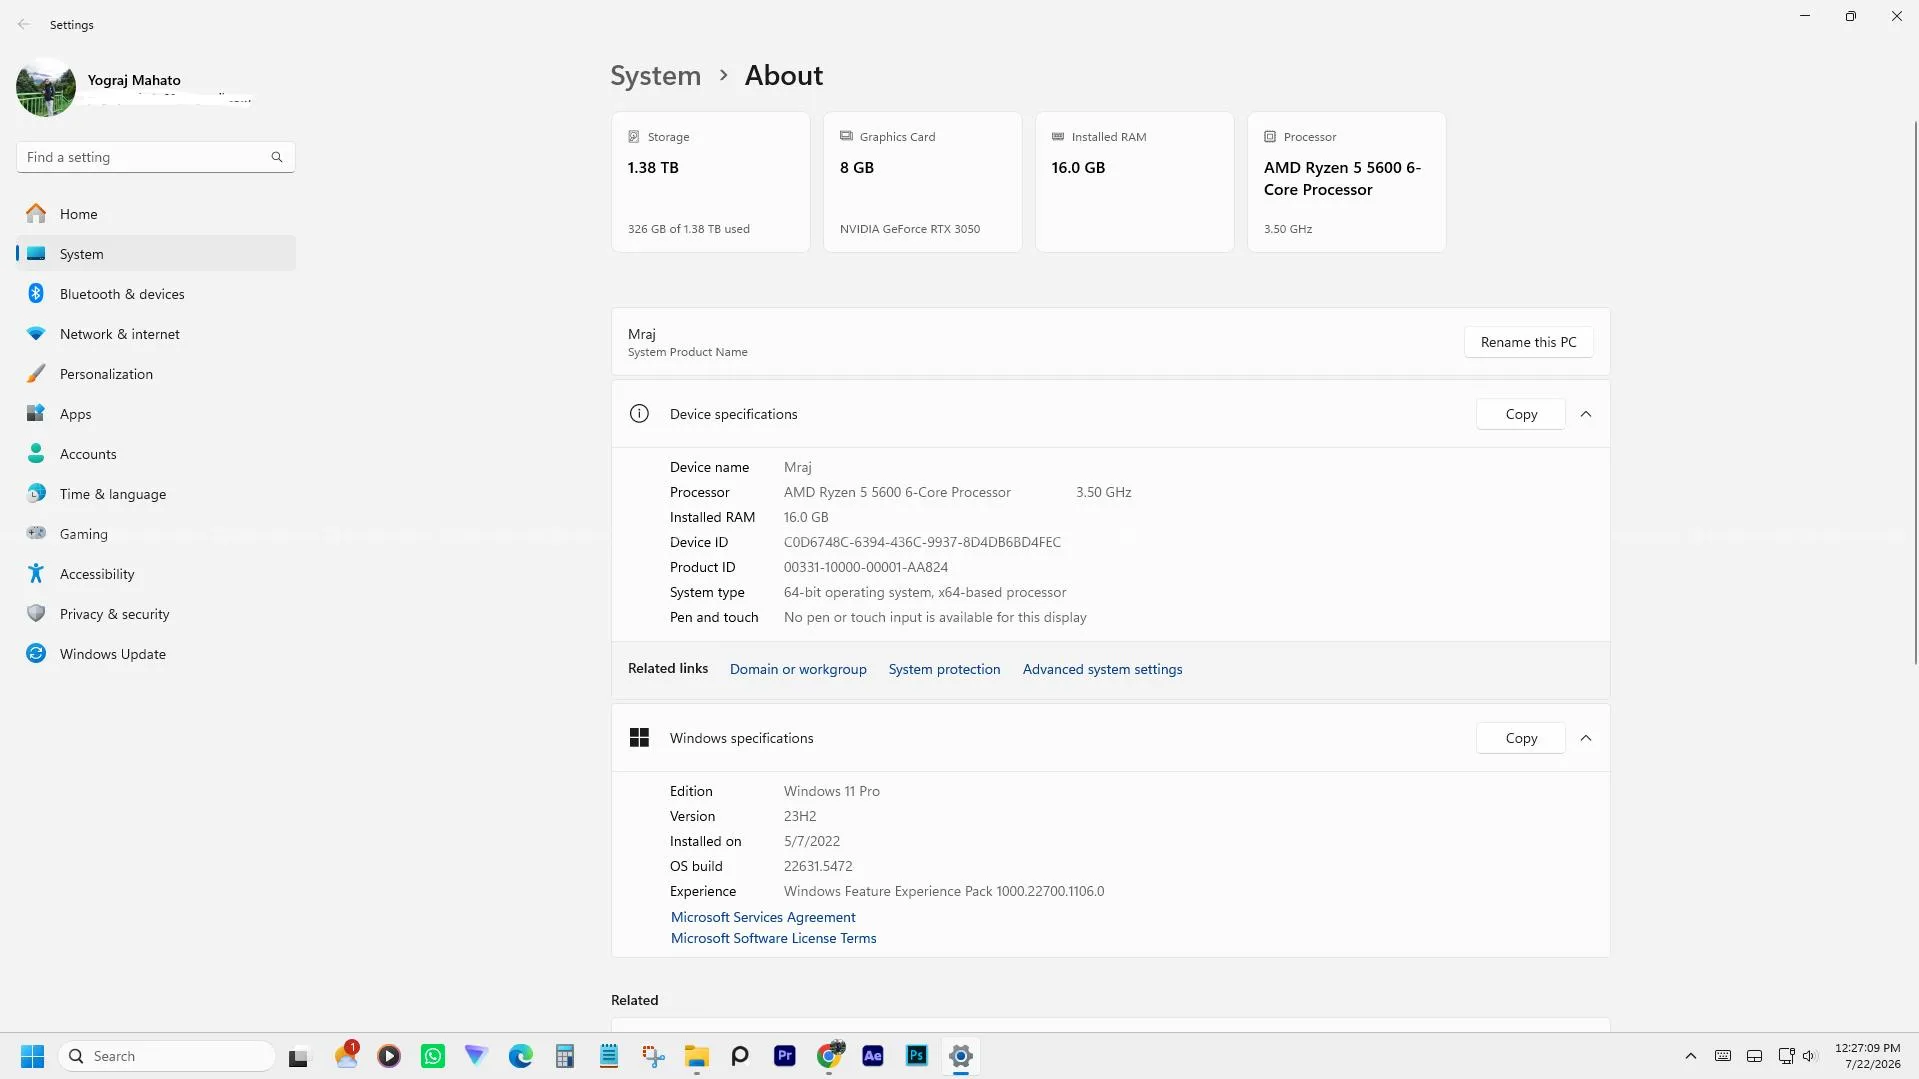Open the black circular search app icon

(740, 1056)
